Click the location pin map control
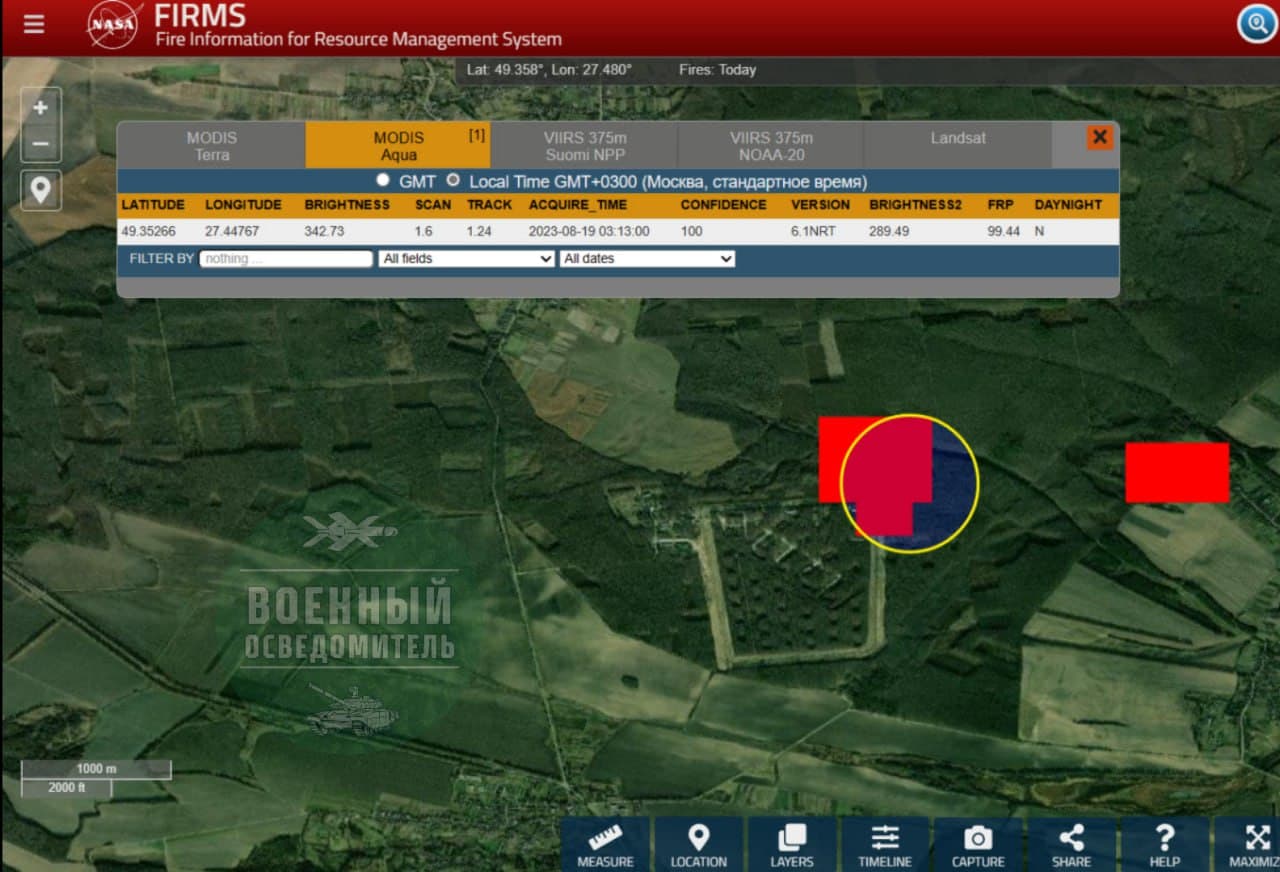The image size is (1280, 872). 41,190
